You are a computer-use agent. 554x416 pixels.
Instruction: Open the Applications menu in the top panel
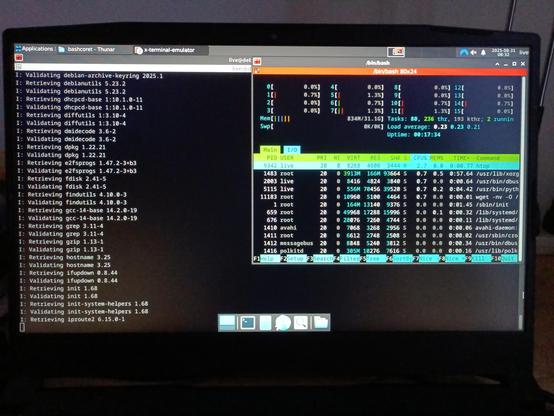(x=34, y=49)
